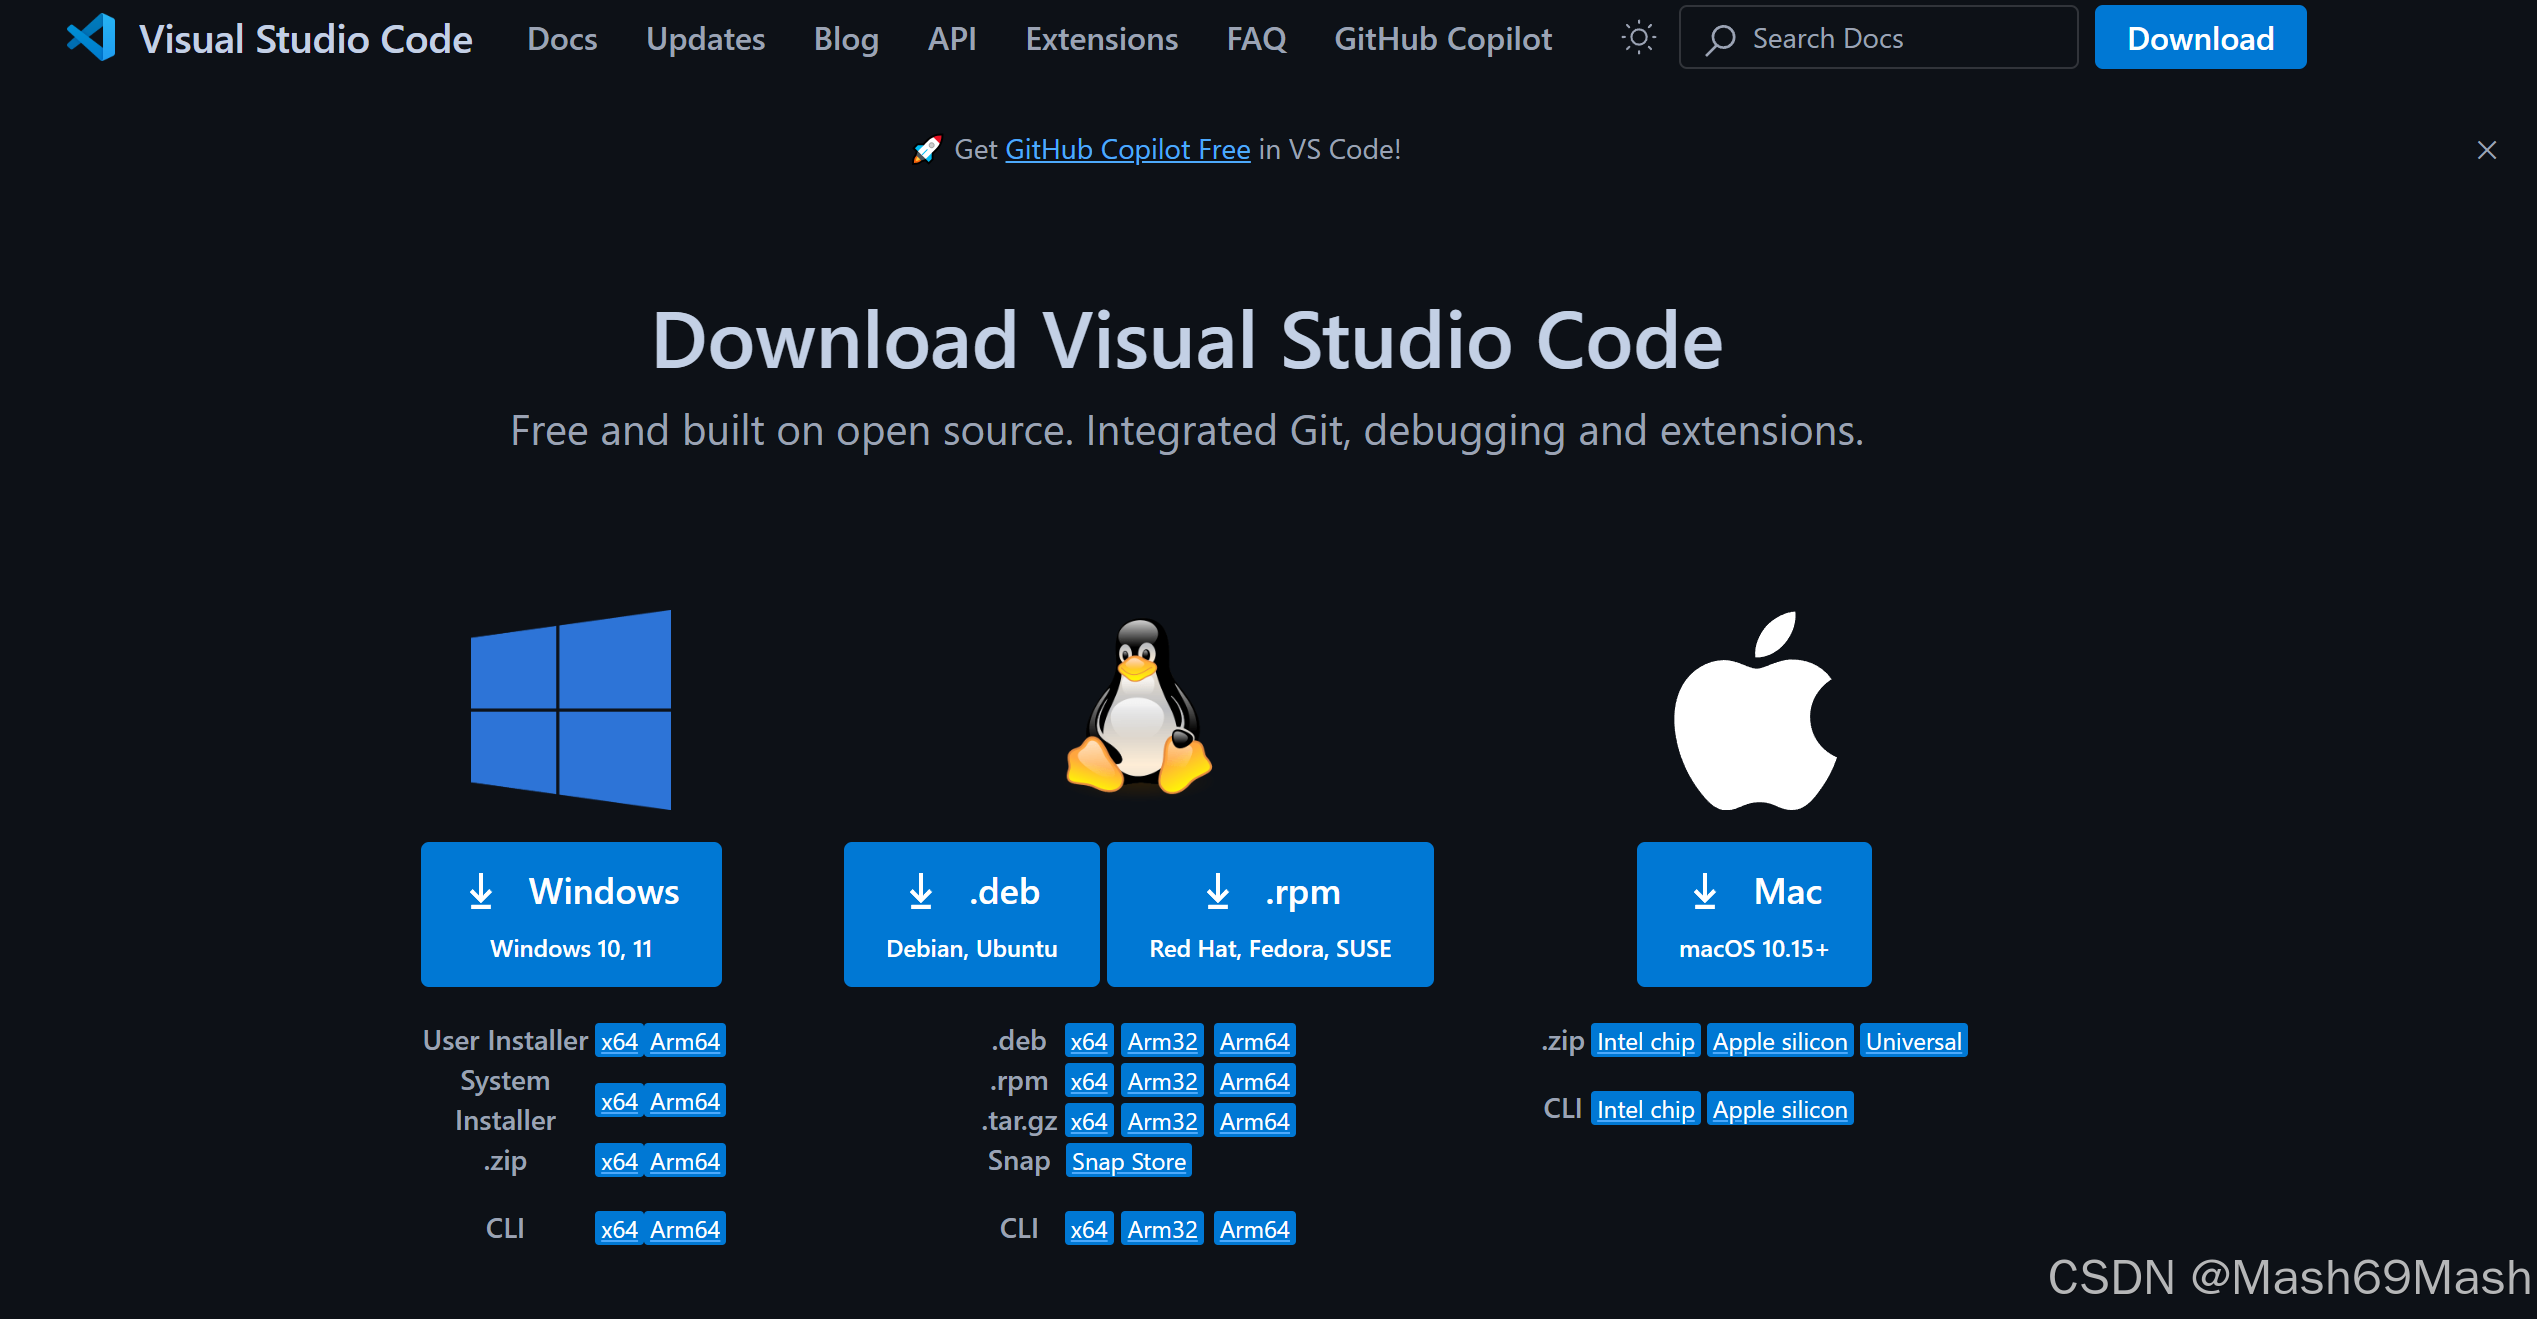Select the Windows logo graphic
Viewport: 2537px width, 1319px height.
(570, 708)
